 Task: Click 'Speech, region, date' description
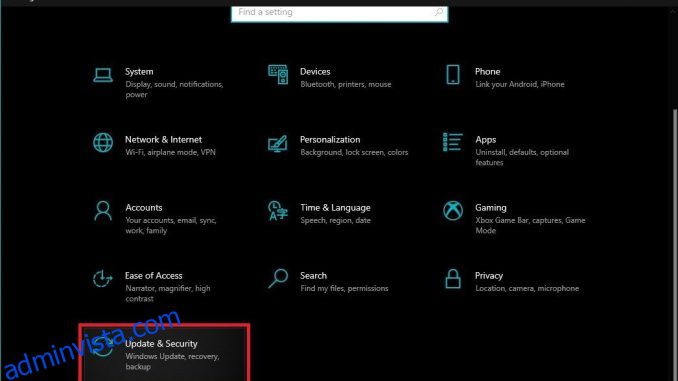pyautogui.click(x=336, y=220)
